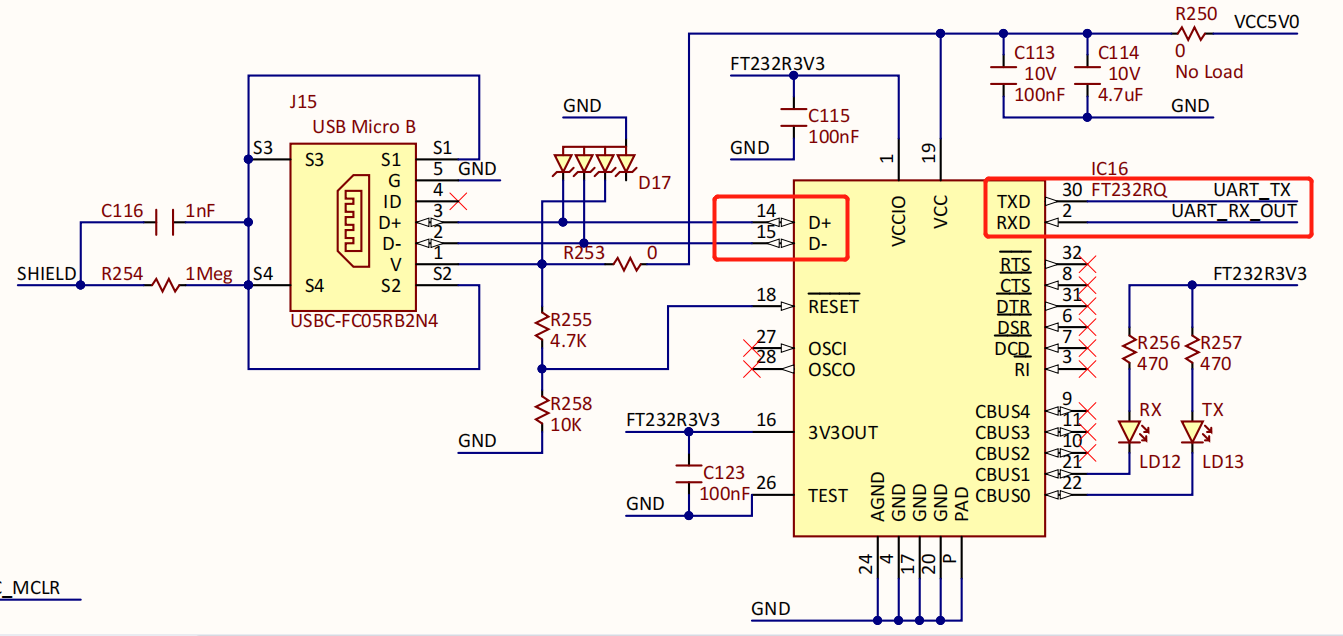The width and height of the screenshot is (1343, 636).
Task: Click the RXD pin name on IC16
Action: 1014,222
